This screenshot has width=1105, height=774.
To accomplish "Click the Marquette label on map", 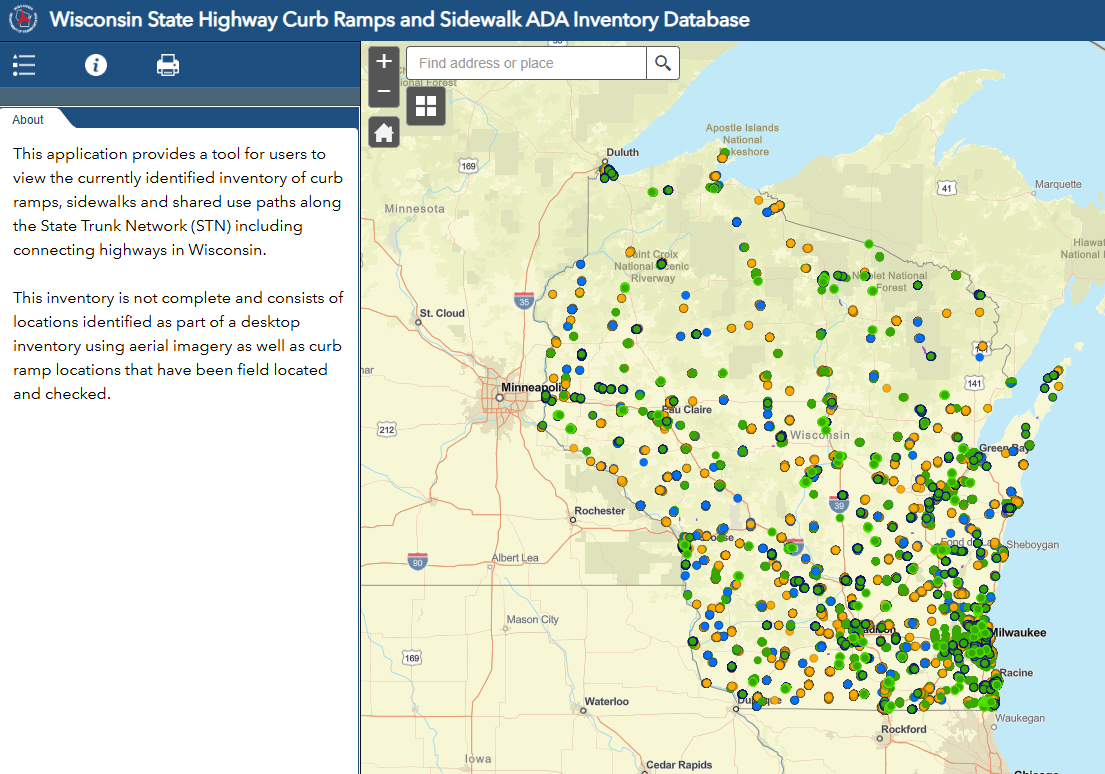I will pyautogui.click(x=1058, y=184).
